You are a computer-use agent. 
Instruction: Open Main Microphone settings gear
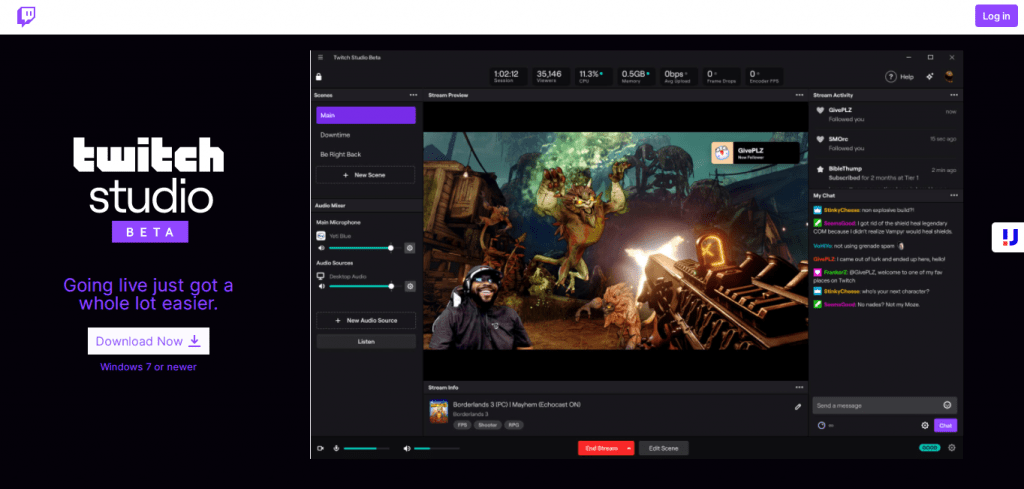409,247
